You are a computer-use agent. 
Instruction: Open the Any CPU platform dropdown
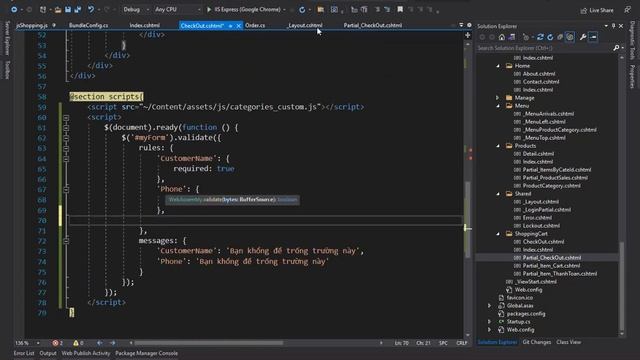[x=178, y=9]
